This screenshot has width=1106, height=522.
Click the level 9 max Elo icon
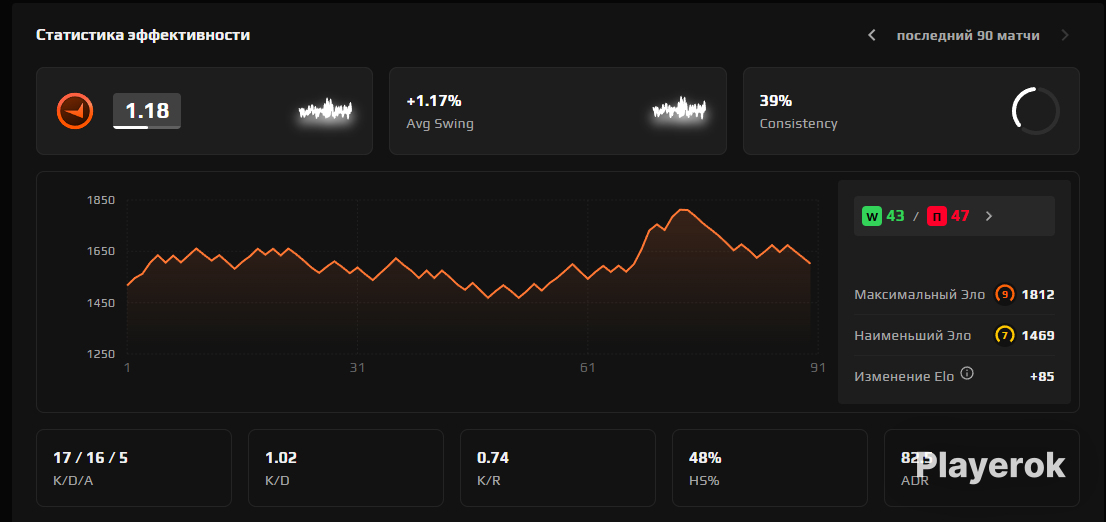[x=1004, y=294]
